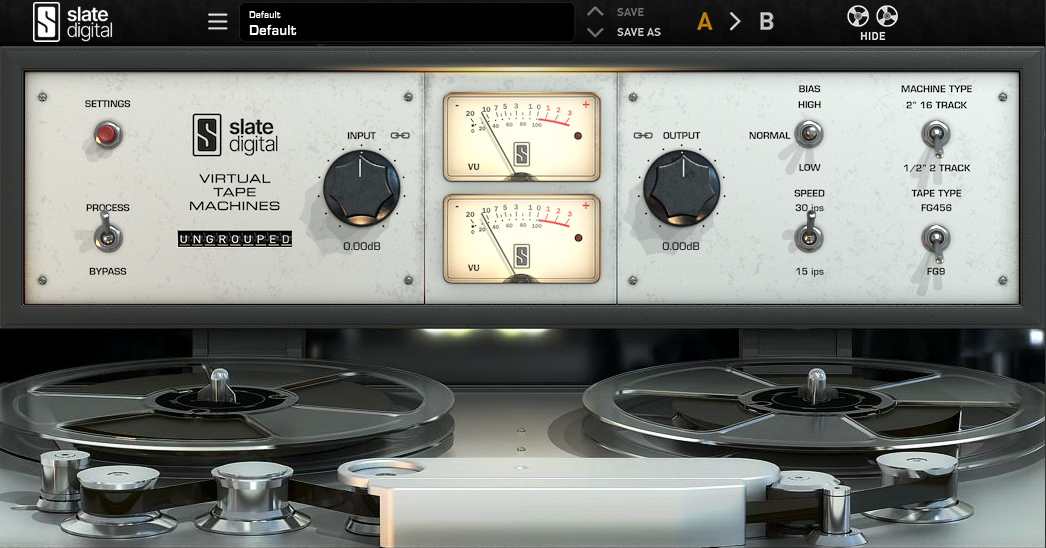The width and height of the screenshot is (1046, 548).
Task: Click the input 0.00dB value field
Action: [x=362, y=246]
